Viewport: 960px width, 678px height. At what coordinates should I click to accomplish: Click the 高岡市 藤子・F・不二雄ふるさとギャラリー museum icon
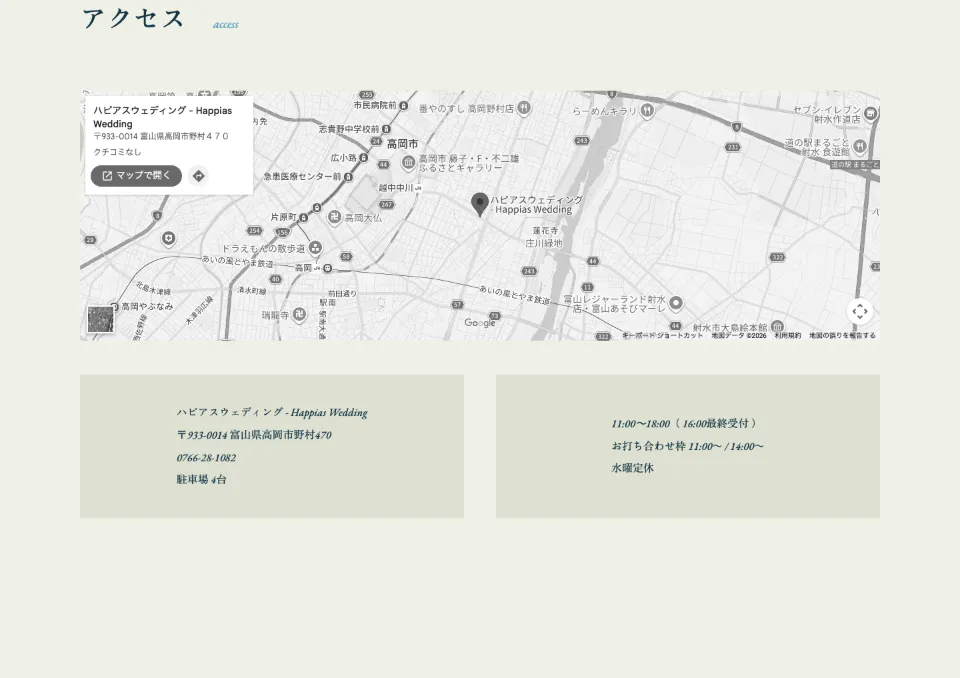point(408,163)
